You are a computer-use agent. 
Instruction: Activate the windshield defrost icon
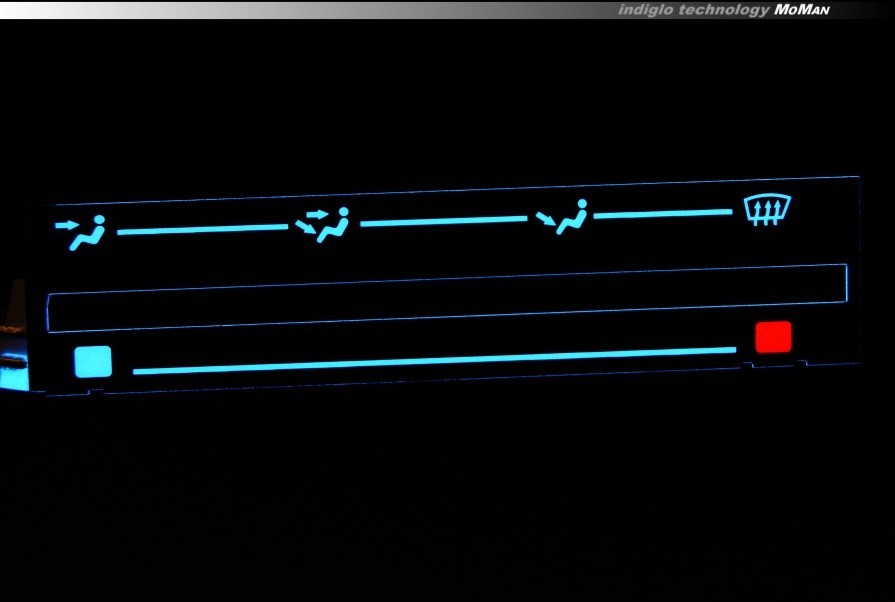click(768, 211)
